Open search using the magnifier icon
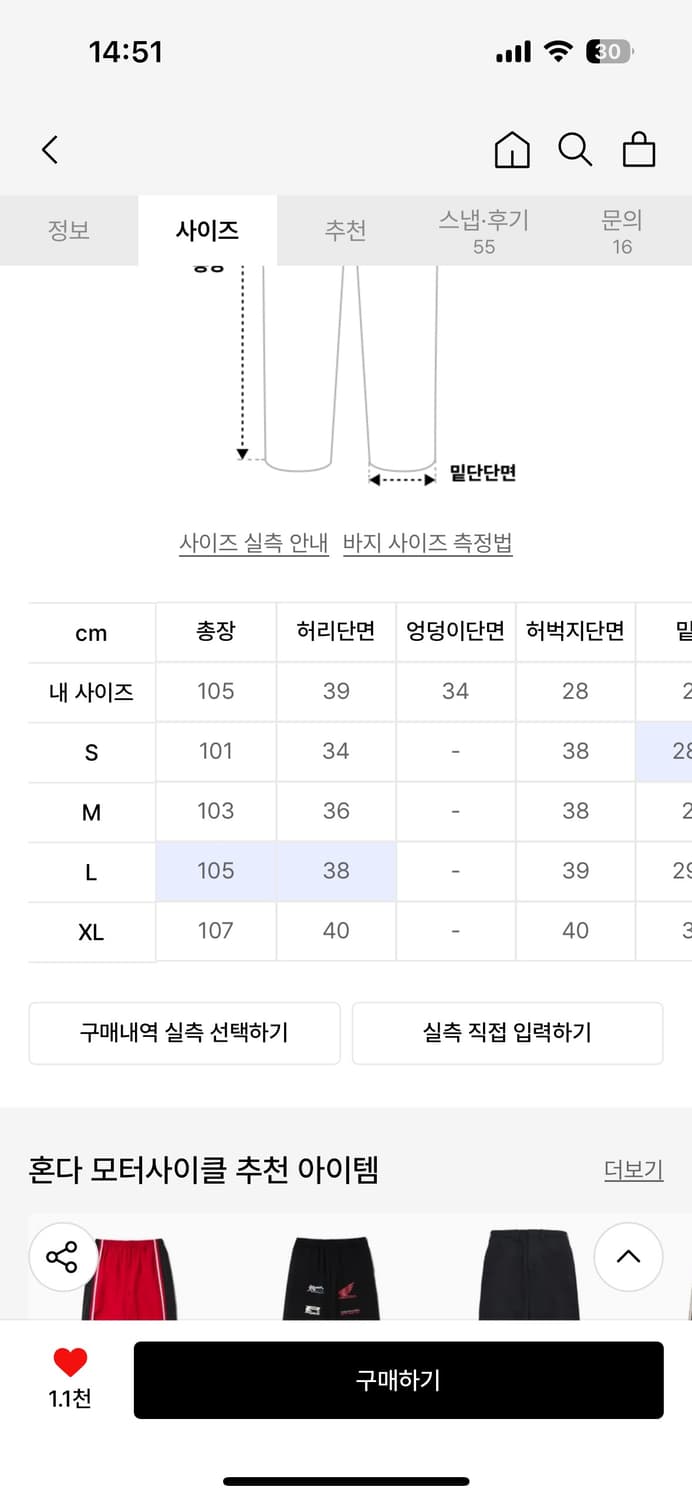The image size is (692, 1500). point(574,149)
